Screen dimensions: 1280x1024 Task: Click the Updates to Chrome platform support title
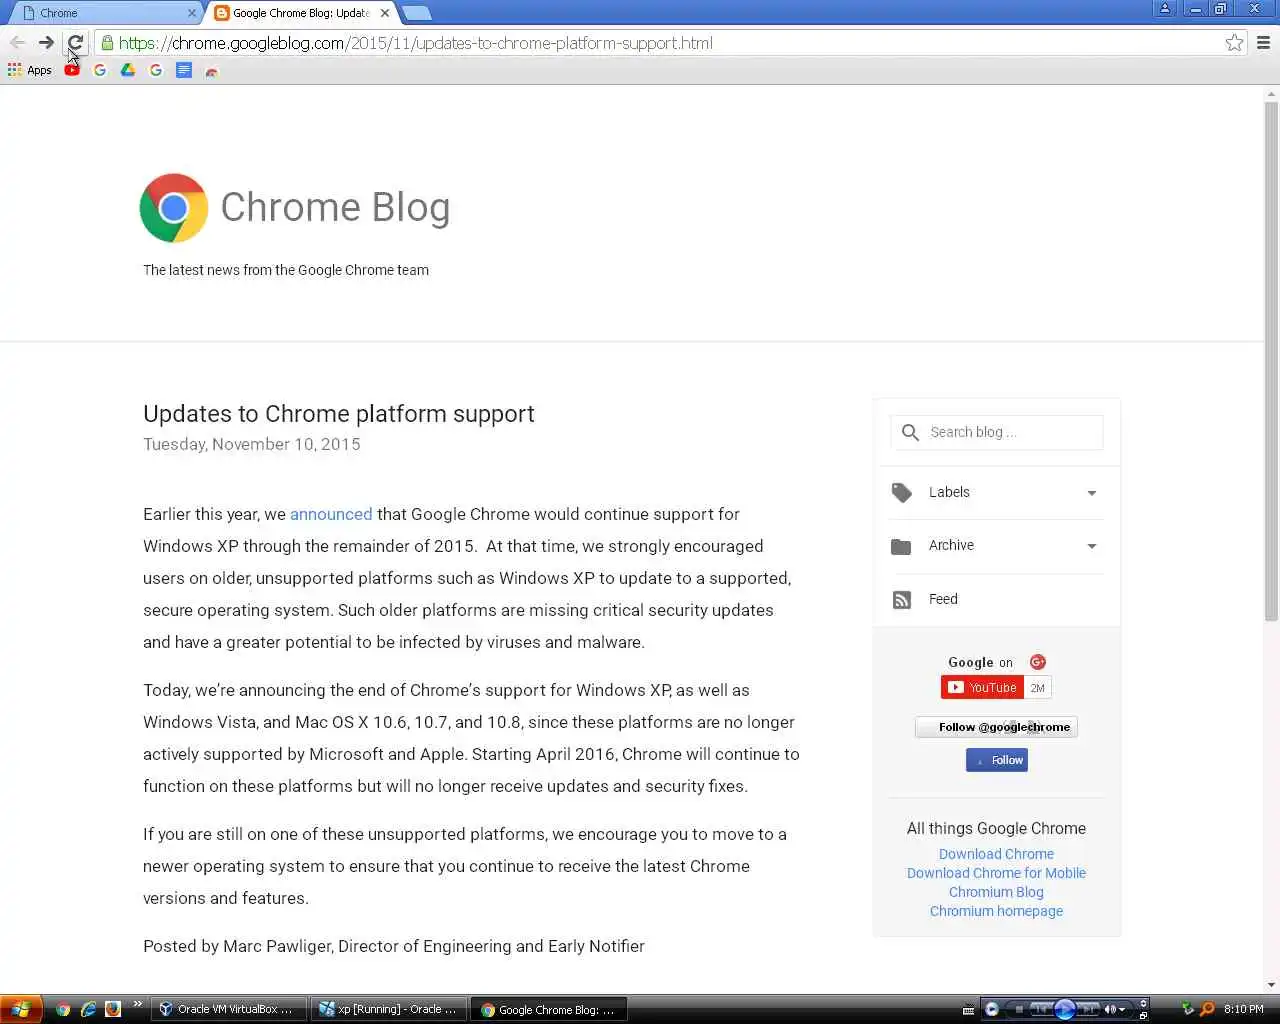click(x=339, y=414)
